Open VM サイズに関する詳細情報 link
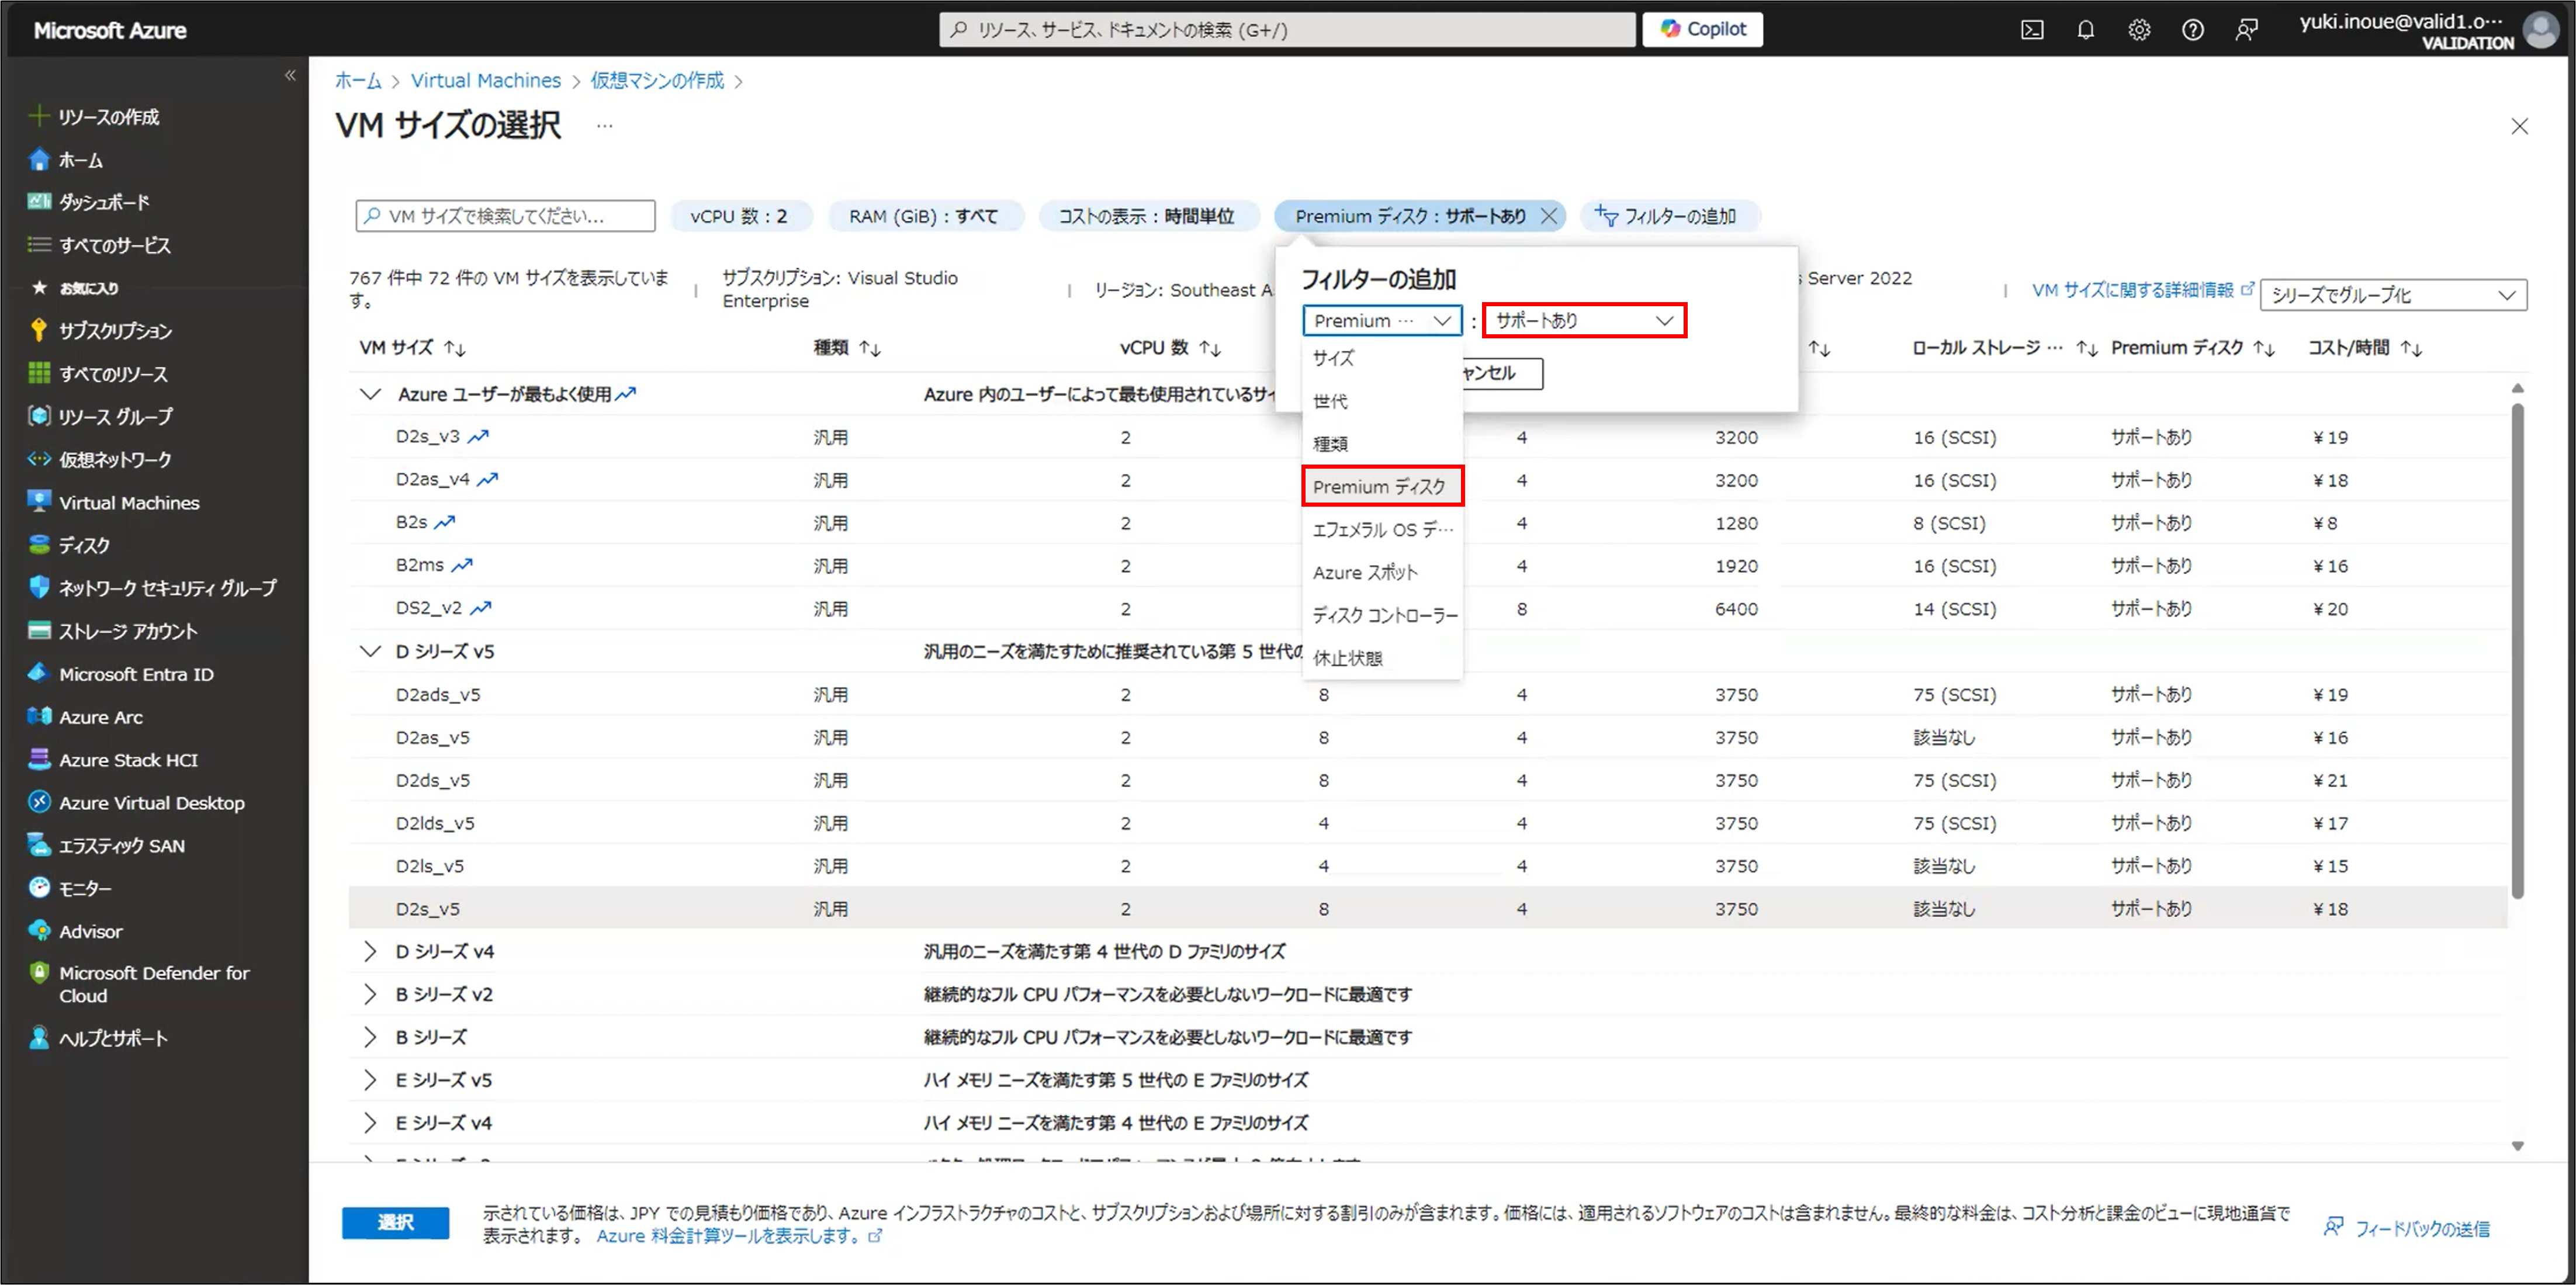 2142,290
